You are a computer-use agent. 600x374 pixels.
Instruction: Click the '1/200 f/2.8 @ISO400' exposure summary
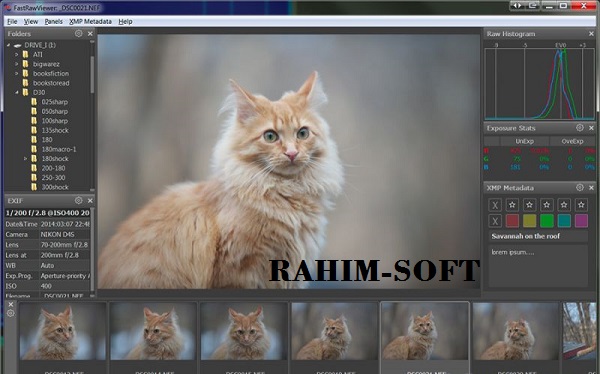(47, 213)
